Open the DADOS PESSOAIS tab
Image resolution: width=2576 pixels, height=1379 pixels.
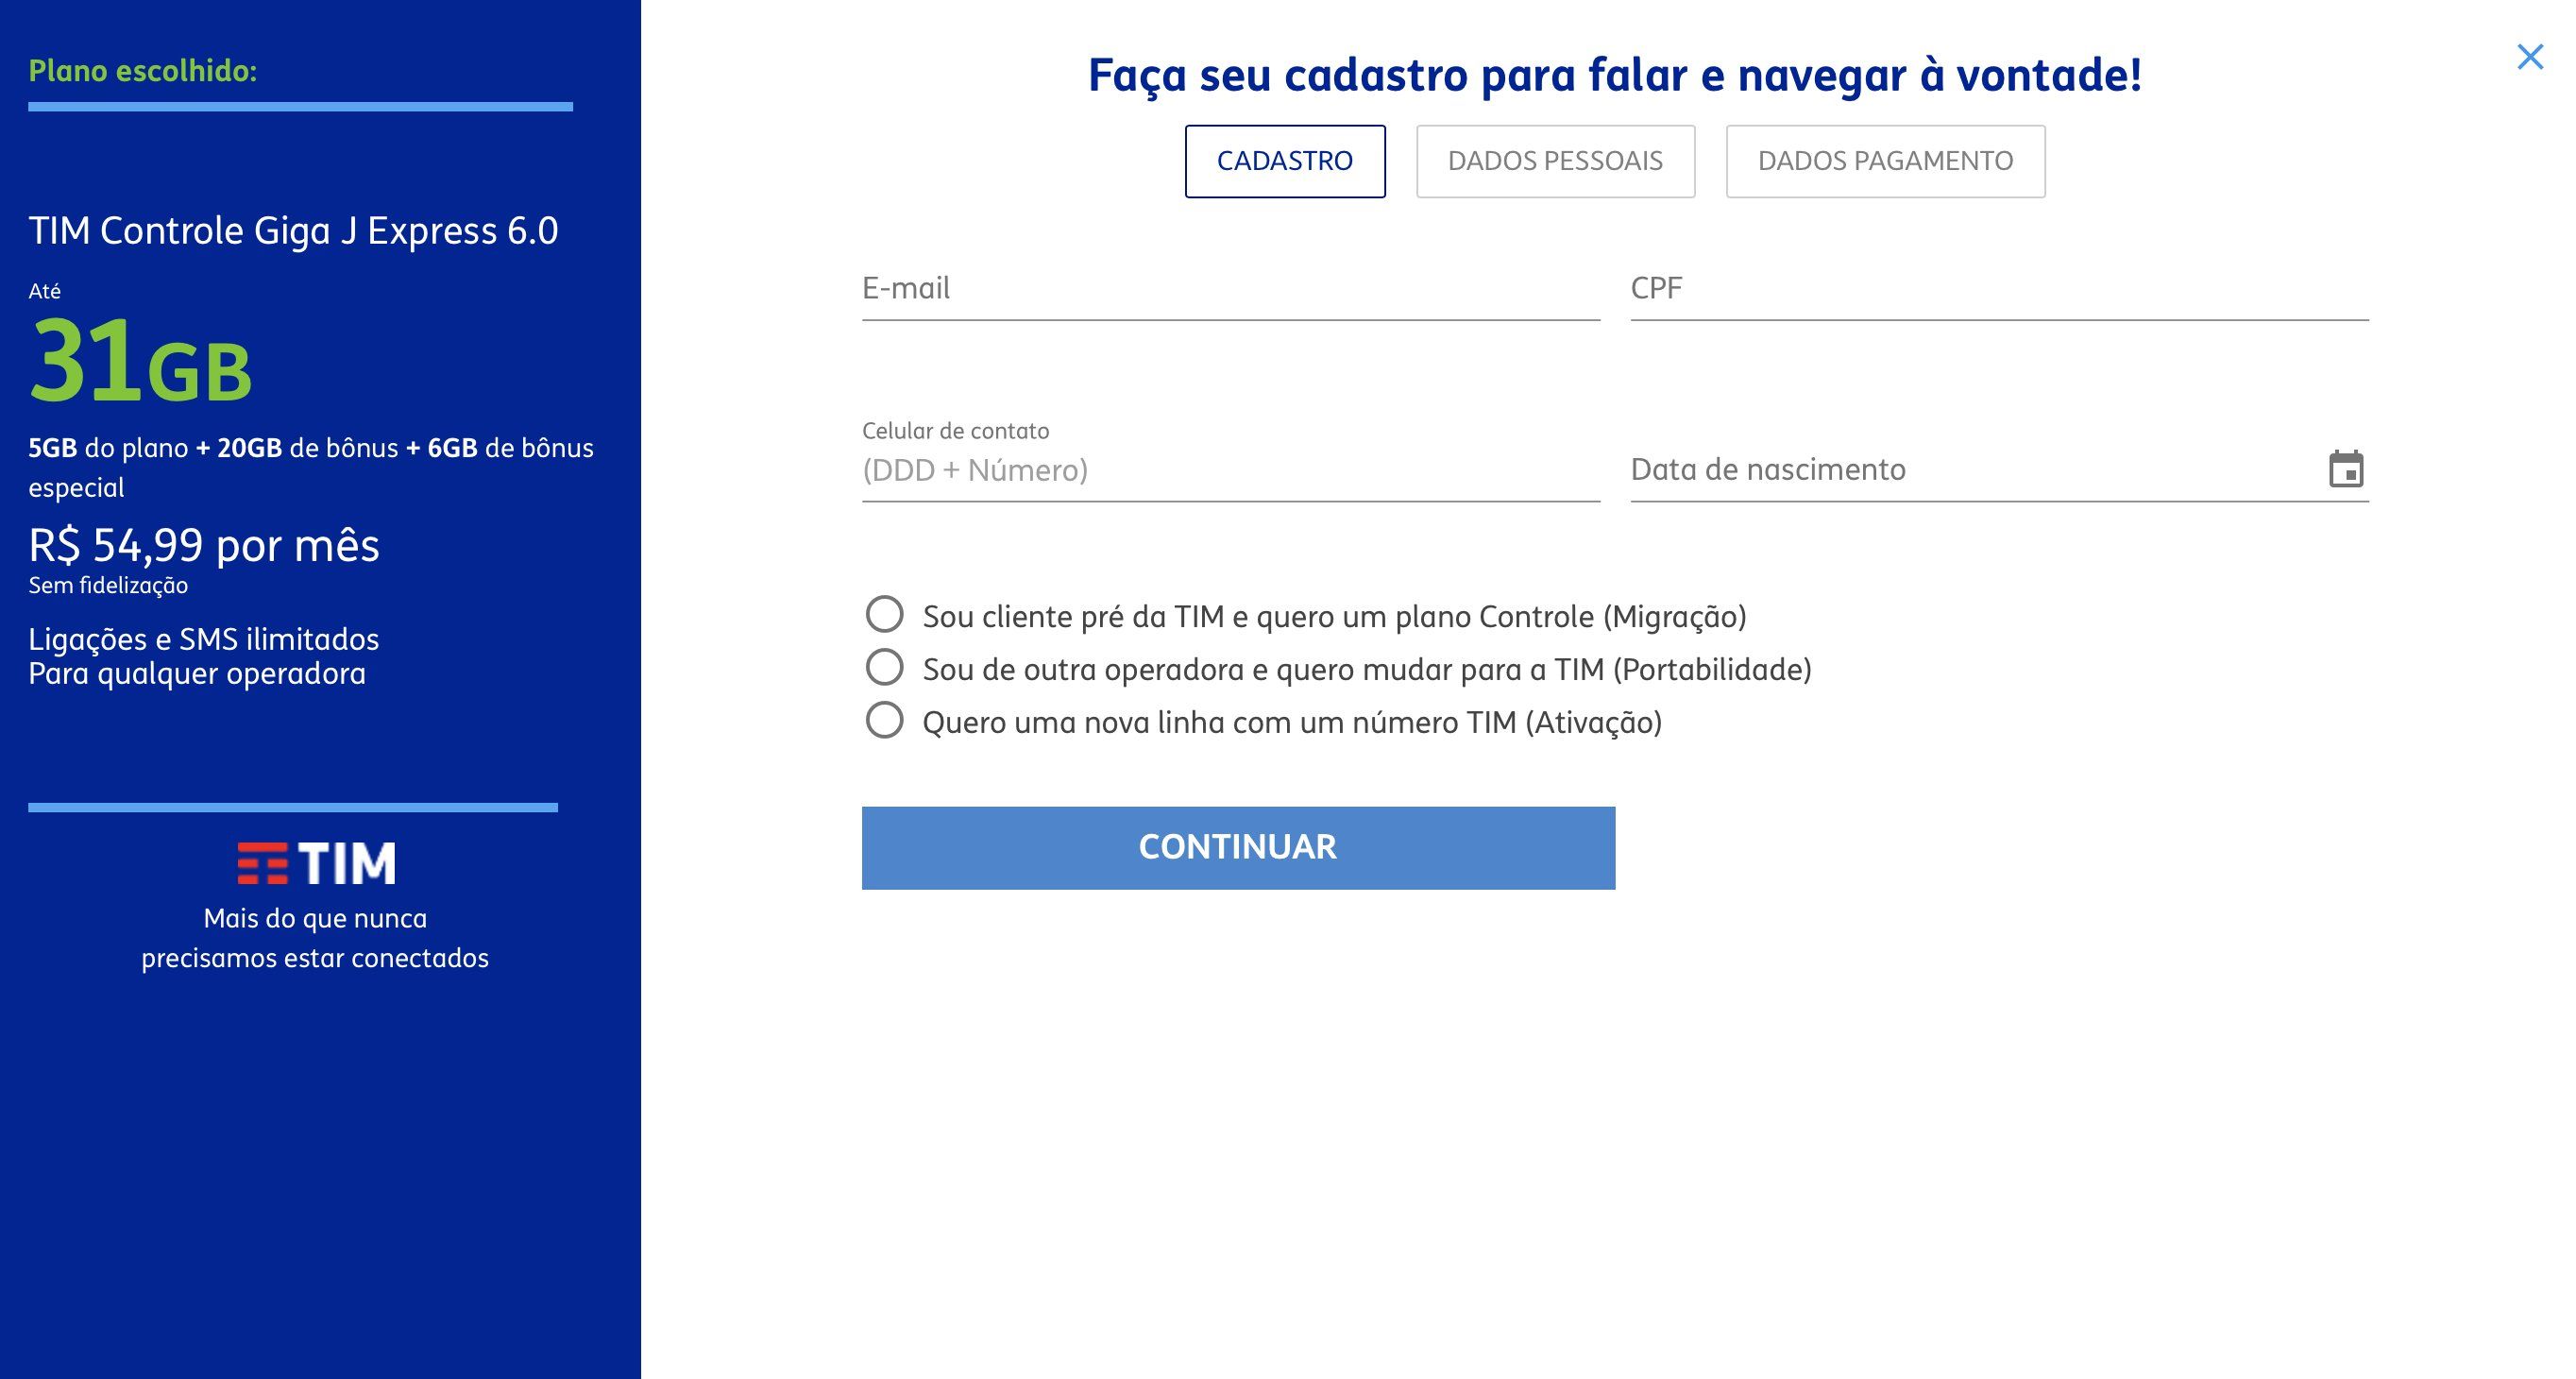click(1556, 161)
